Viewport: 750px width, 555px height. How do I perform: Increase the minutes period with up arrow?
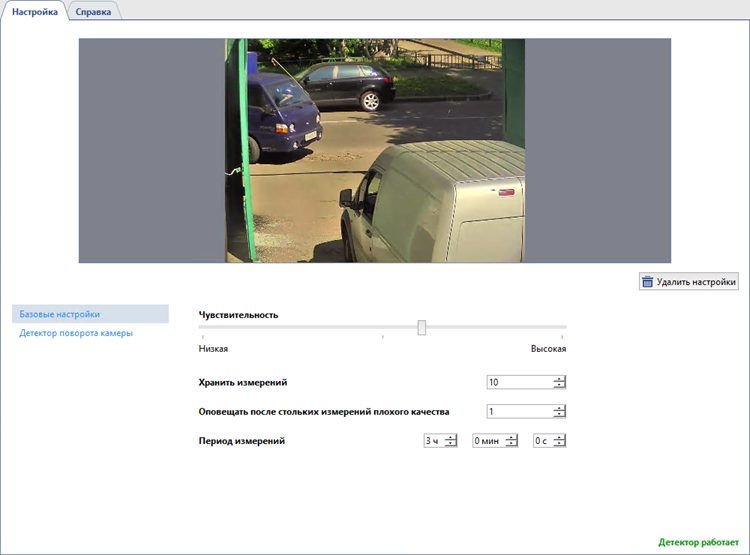[x=511, y=437]
